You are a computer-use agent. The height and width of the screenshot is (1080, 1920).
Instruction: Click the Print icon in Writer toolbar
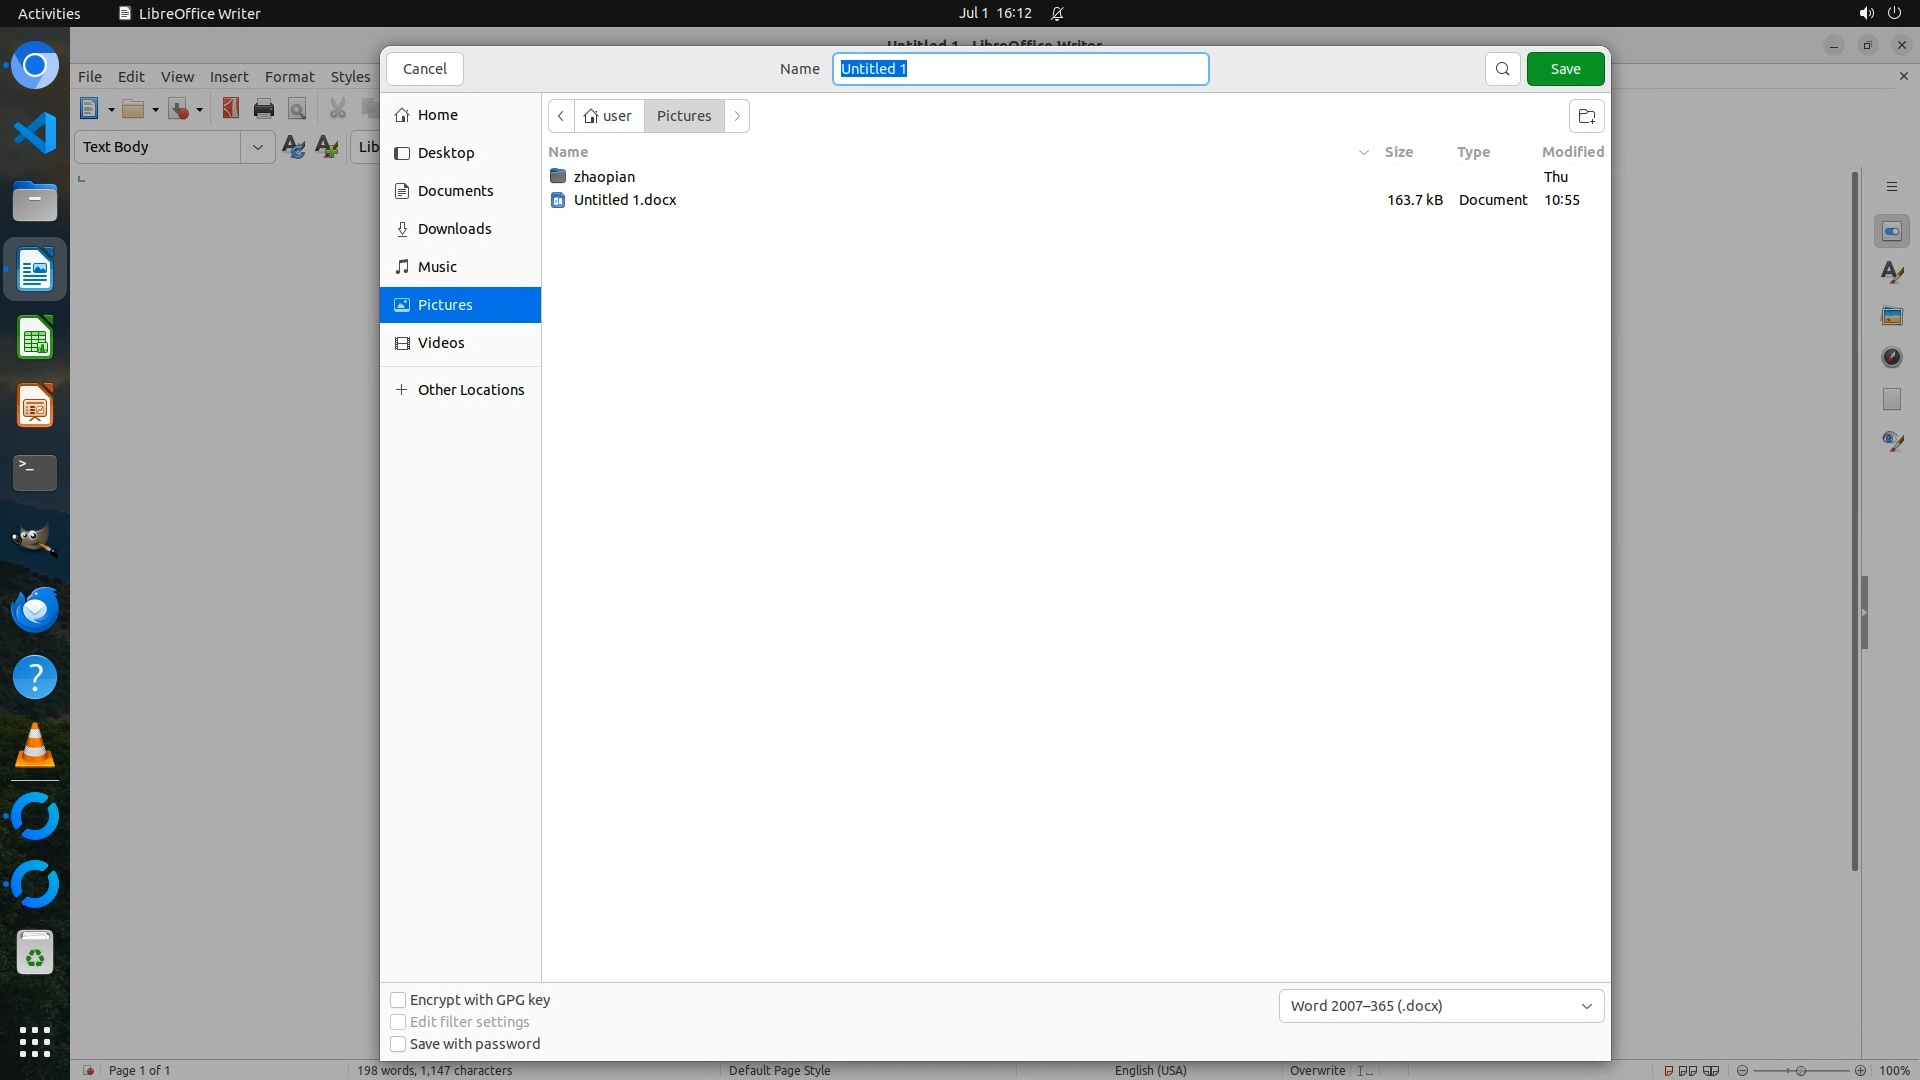[264, 109]
